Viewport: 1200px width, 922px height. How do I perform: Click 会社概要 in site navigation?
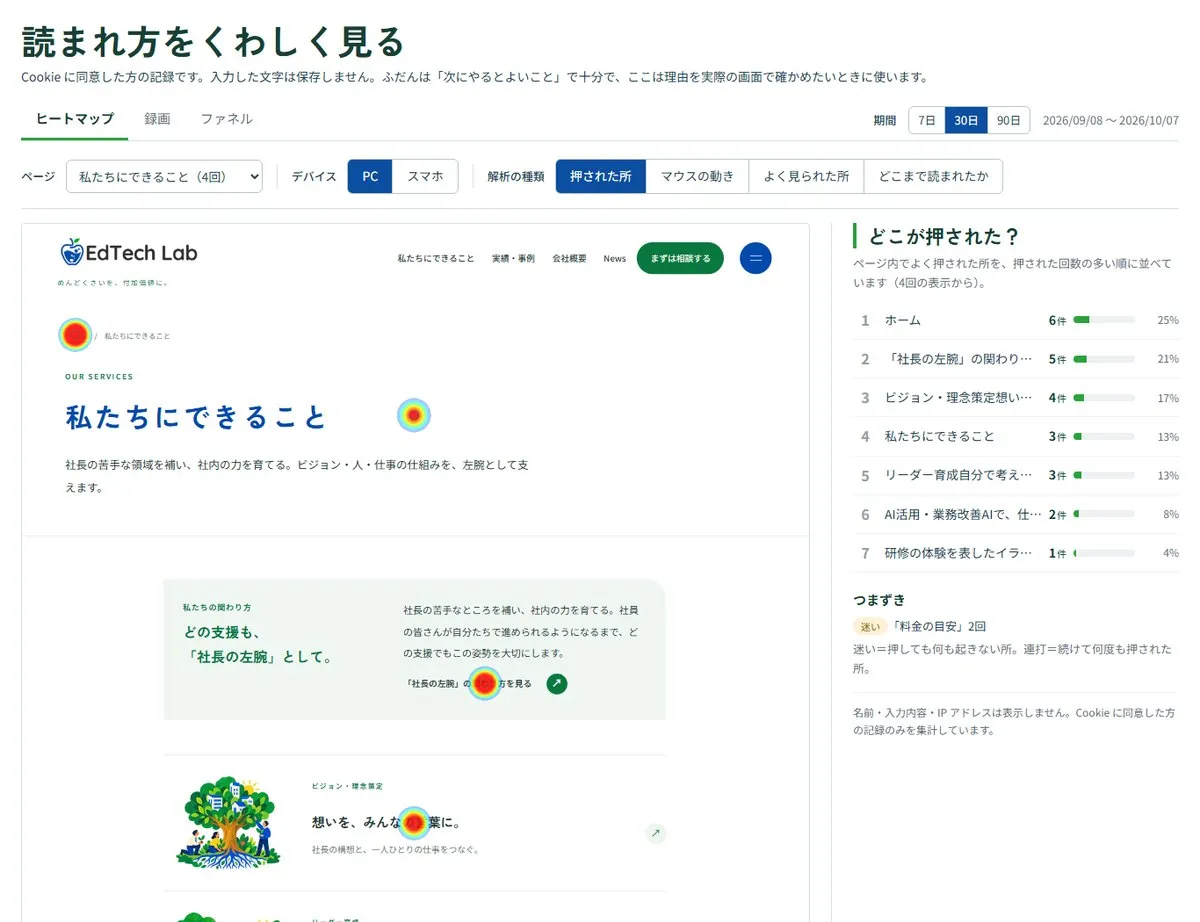pyautogui.click(x=569, y=258)
